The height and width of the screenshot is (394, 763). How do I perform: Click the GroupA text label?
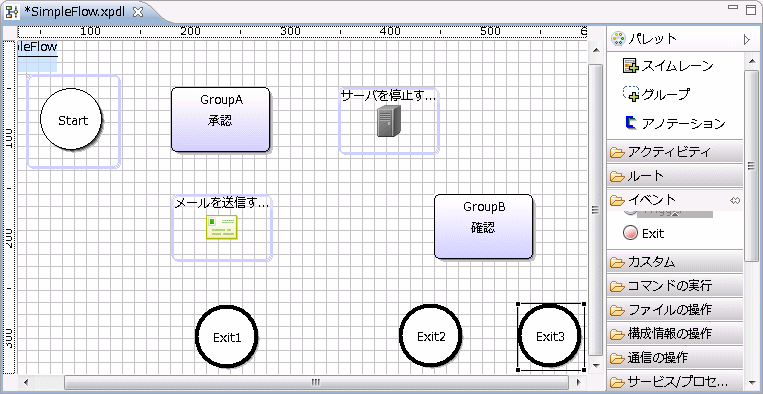coord(221,100)
